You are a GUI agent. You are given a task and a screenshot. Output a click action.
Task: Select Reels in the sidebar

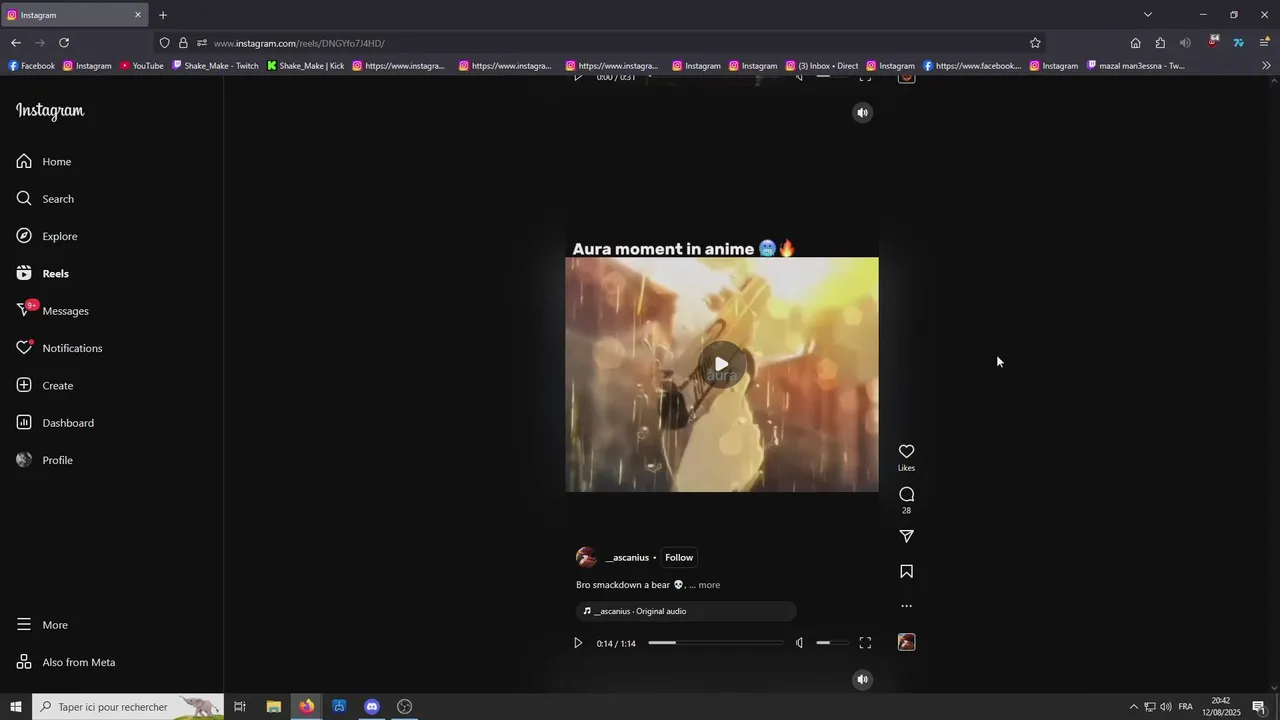click(43, 274)
